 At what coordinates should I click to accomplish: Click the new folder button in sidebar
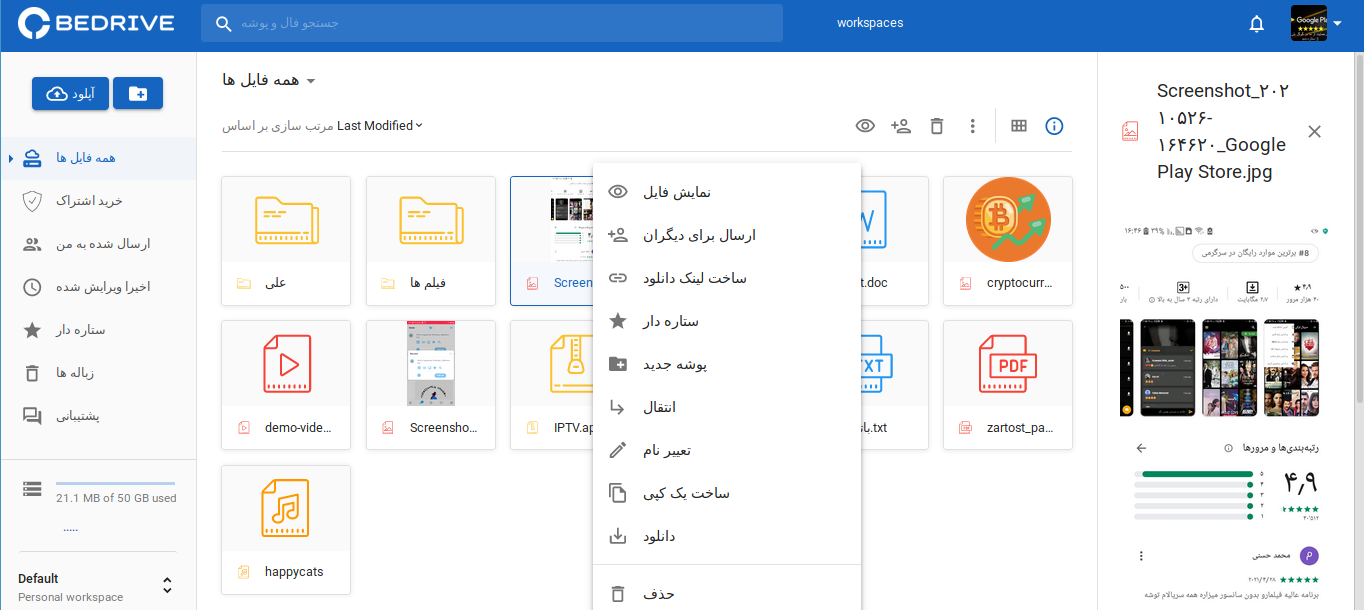click(x=138, y=93)
